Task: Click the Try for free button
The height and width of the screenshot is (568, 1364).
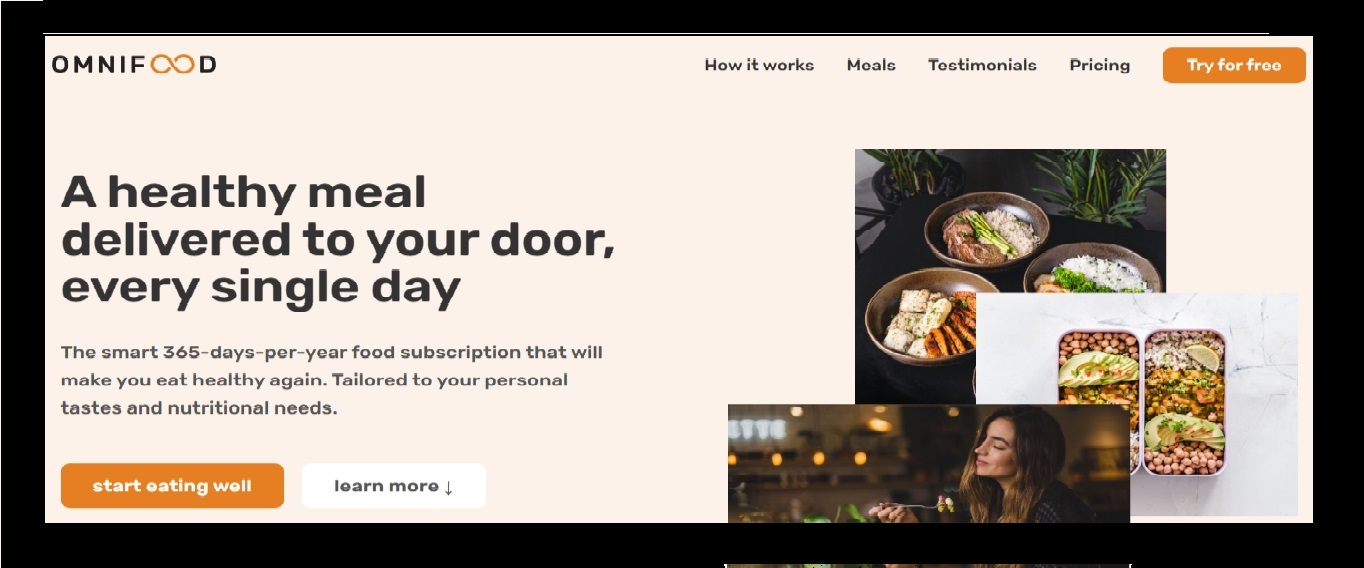Action: pyautogui.click(x=1234, y=65)
